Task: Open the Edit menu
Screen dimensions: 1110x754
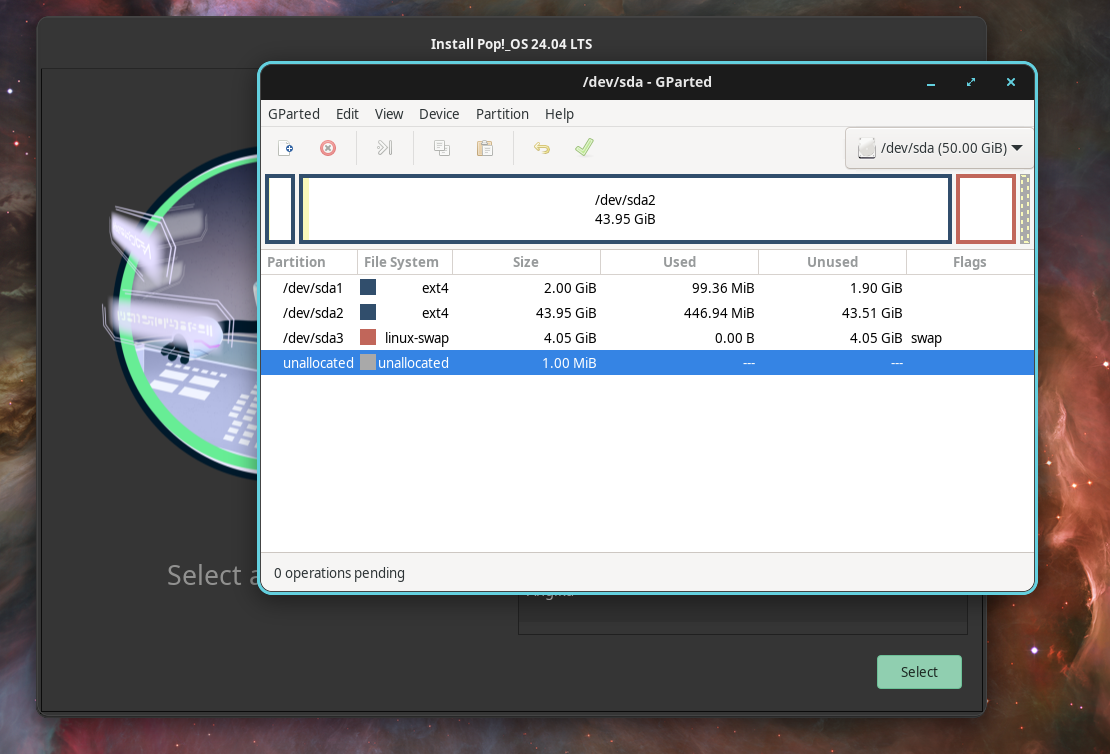Action: 347,114
